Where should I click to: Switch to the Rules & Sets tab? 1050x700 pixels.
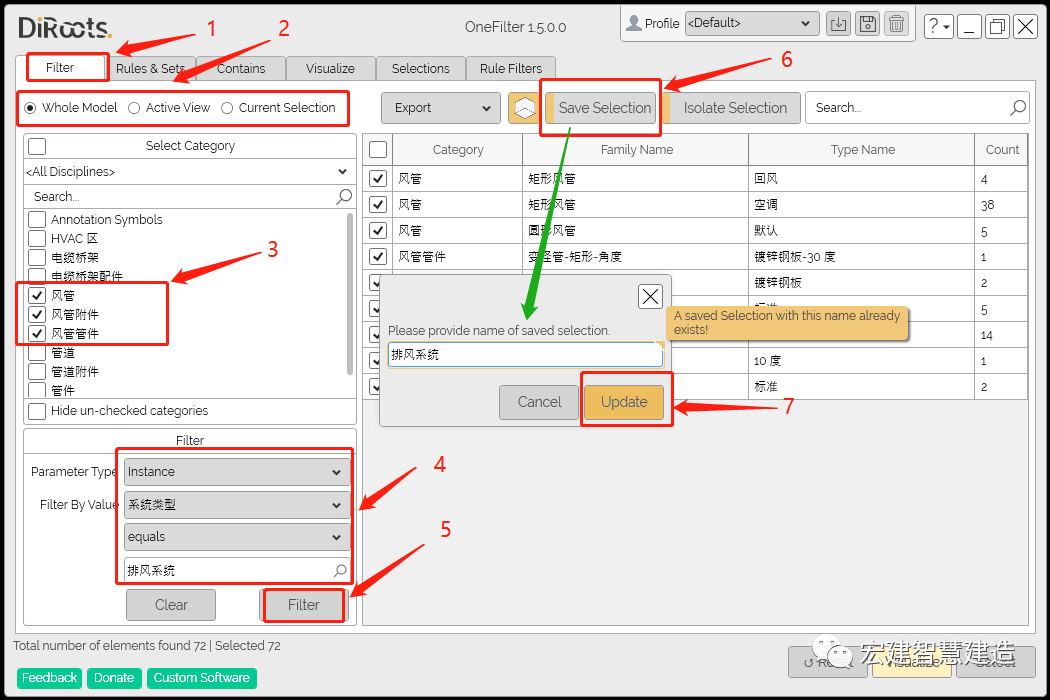[150, 68]
